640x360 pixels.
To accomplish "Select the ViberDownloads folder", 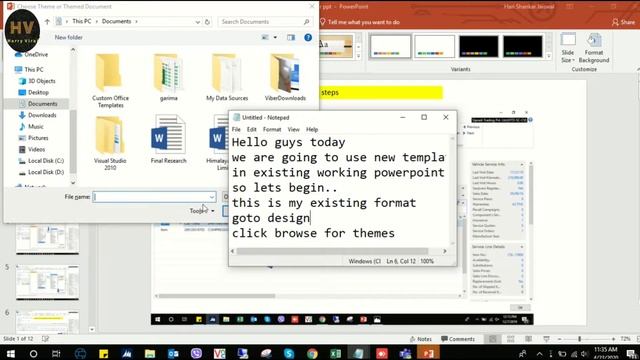I will (285, 77).
